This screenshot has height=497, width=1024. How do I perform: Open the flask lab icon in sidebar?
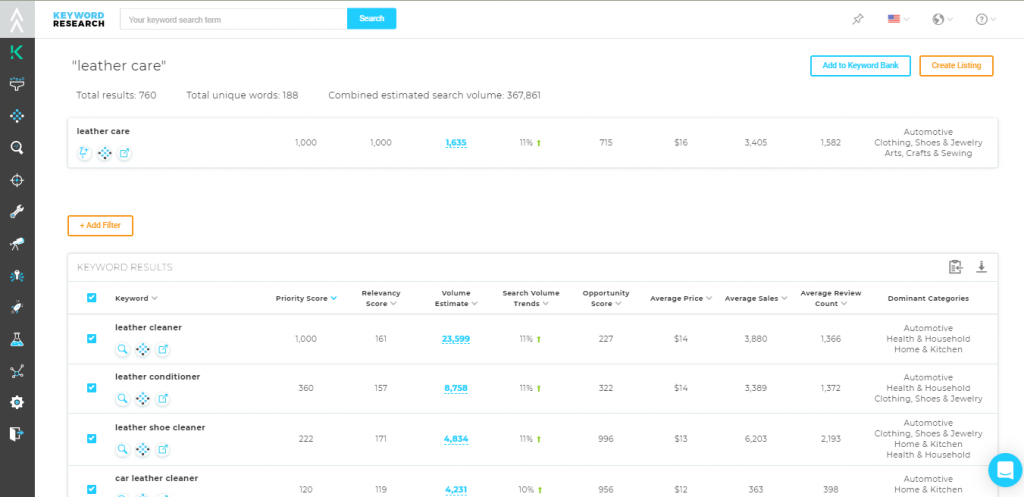(17, 339)
